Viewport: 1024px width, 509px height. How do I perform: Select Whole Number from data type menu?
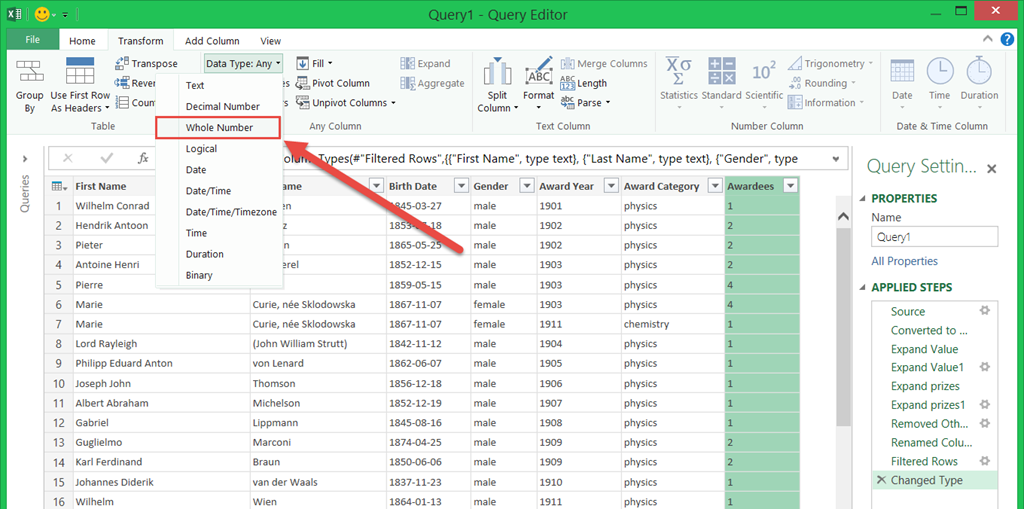tap(219, 128)
